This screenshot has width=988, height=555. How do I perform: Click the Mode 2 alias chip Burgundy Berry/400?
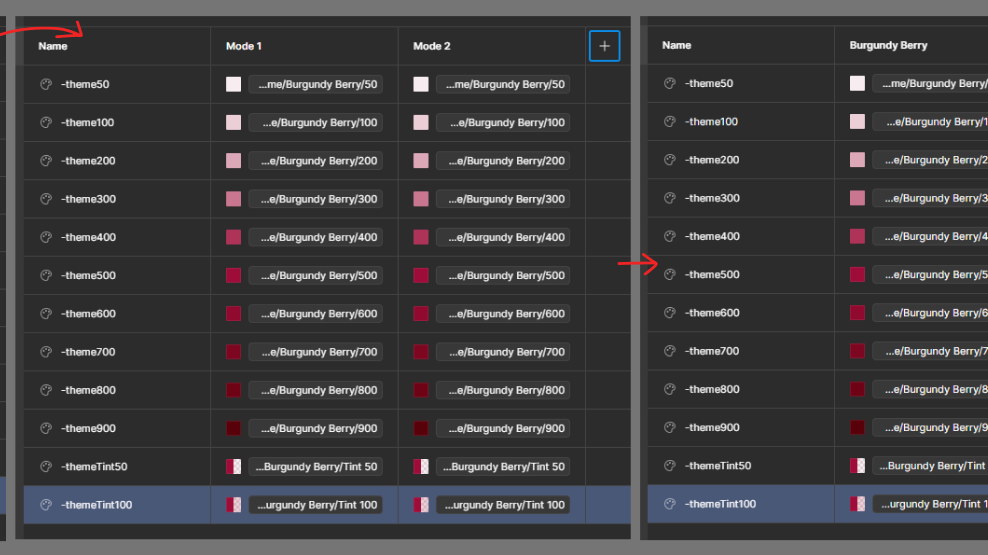(x=503, y=237)
